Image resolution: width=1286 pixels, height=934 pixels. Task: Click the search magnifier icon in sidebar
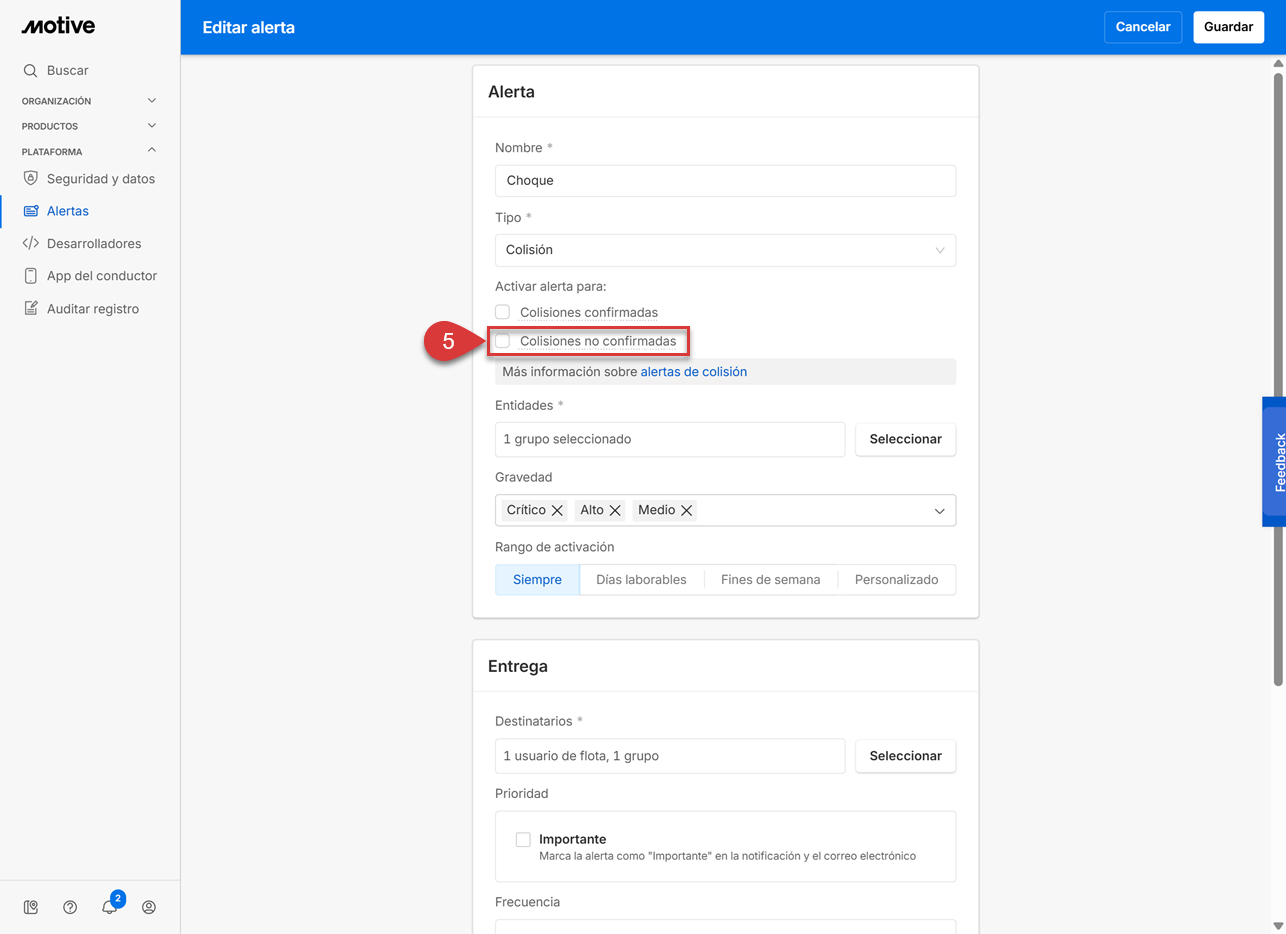(30, 71)
